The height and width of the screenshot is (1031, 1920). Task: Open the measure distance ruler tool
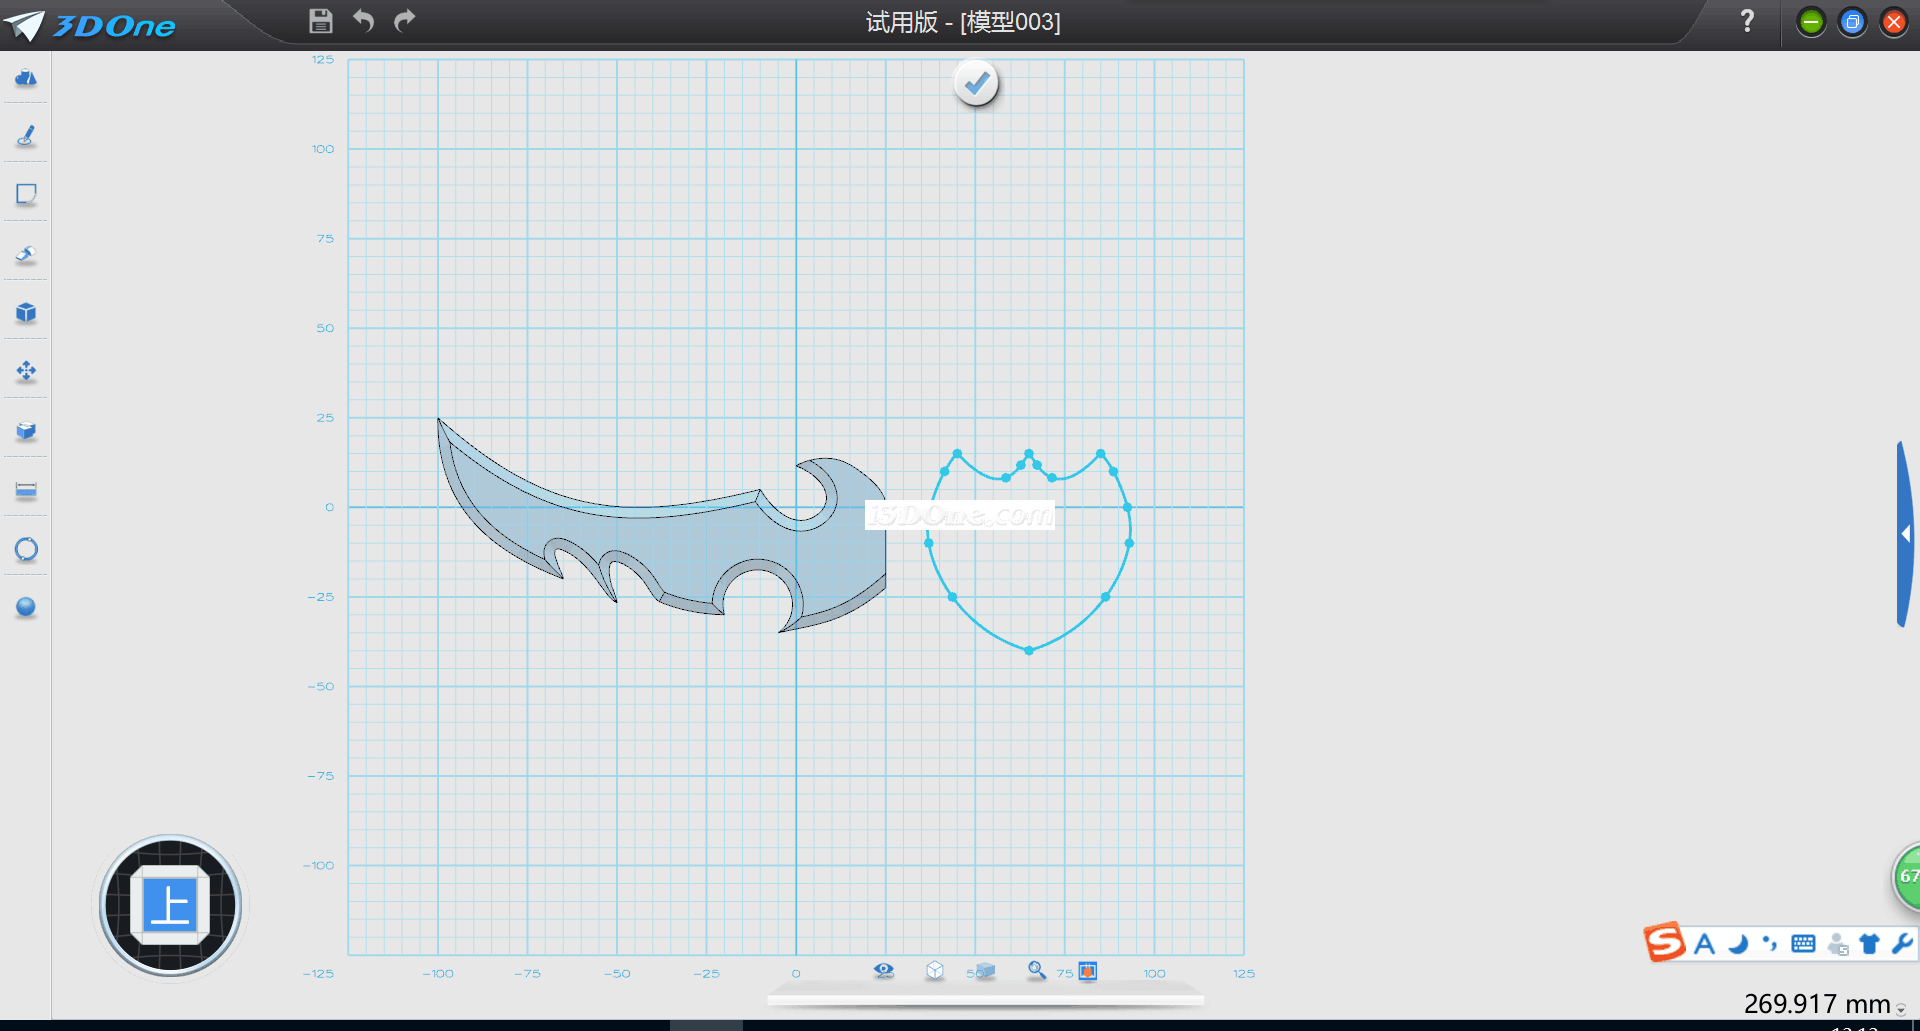tap(26, 490)
